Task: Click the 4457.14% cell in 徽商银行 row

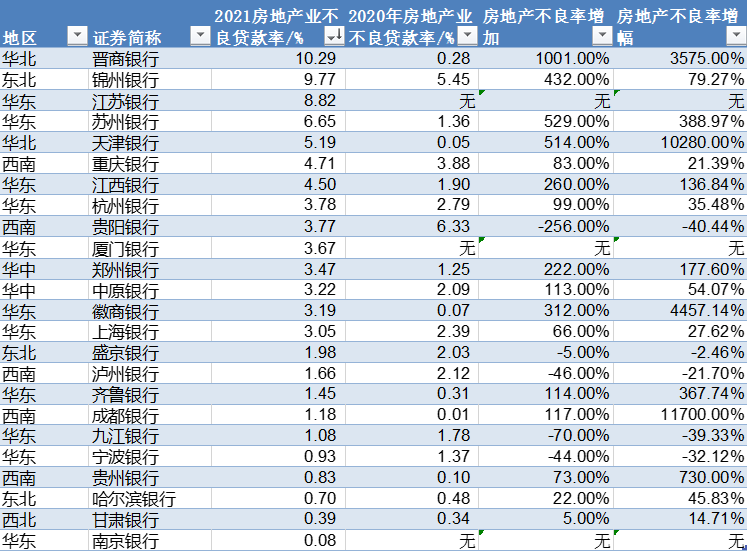Action: [x=680, y=310]
